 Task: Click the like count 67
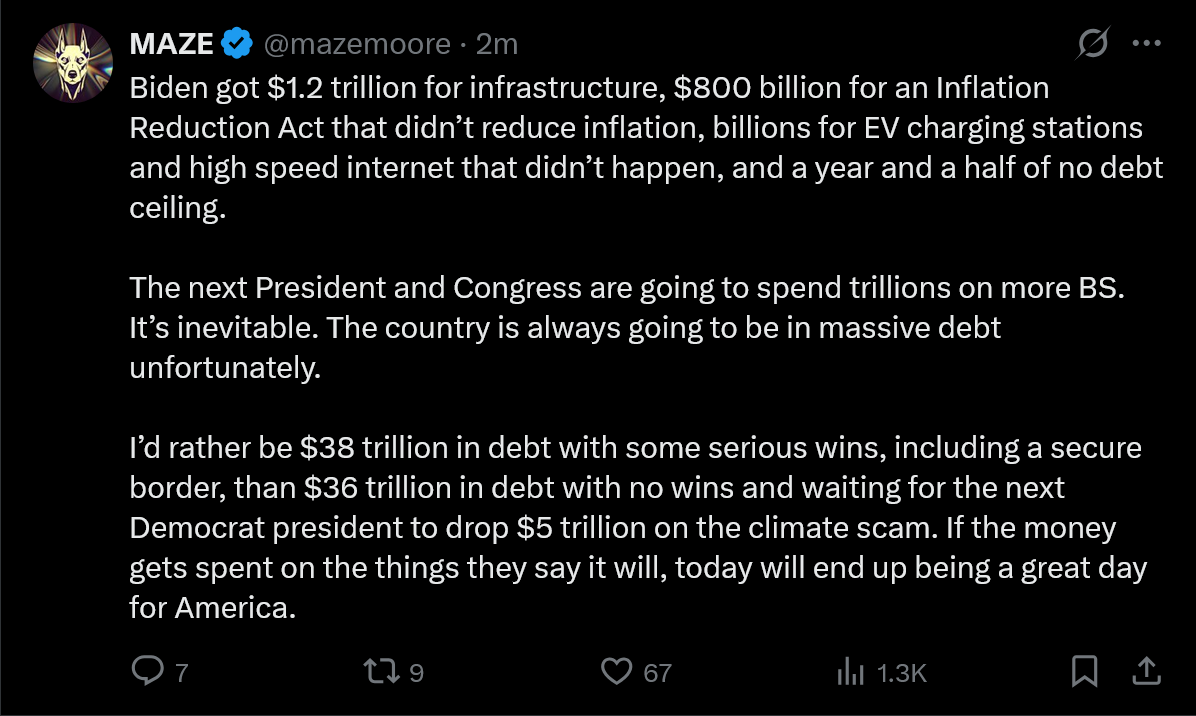[657, 673]
